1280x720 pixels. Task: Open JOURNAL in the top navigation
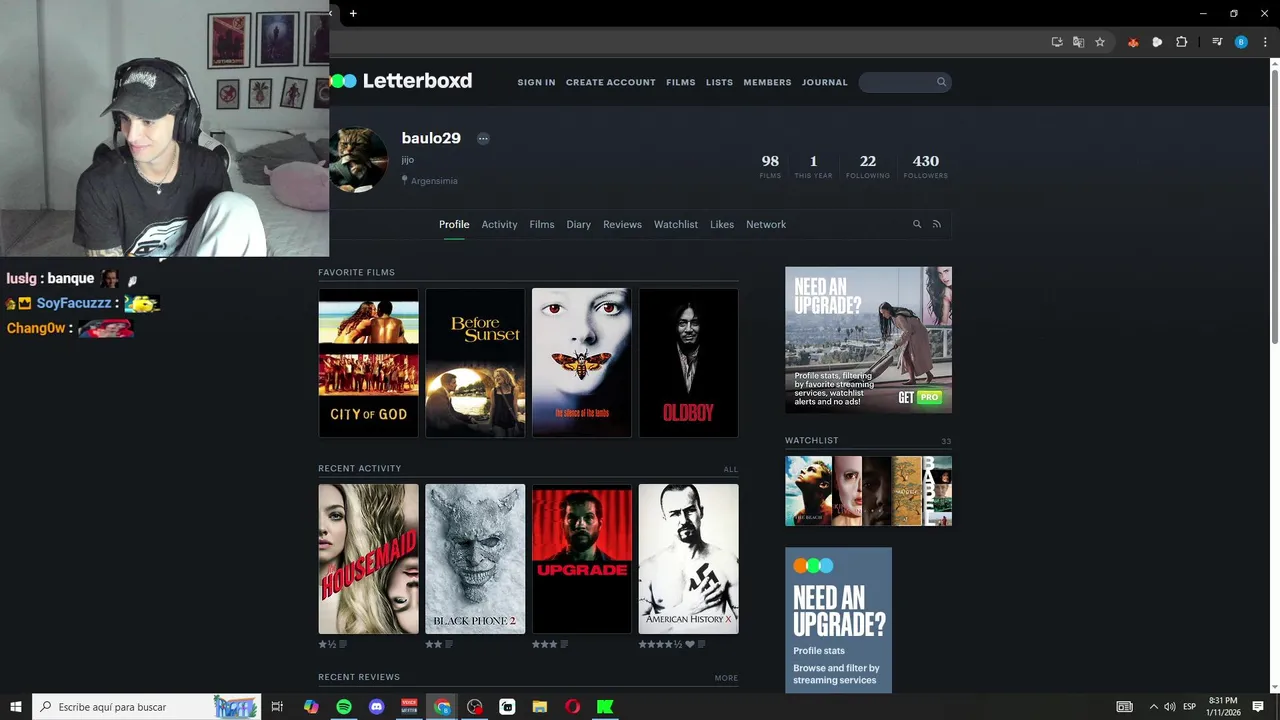[x=825, y=82]
